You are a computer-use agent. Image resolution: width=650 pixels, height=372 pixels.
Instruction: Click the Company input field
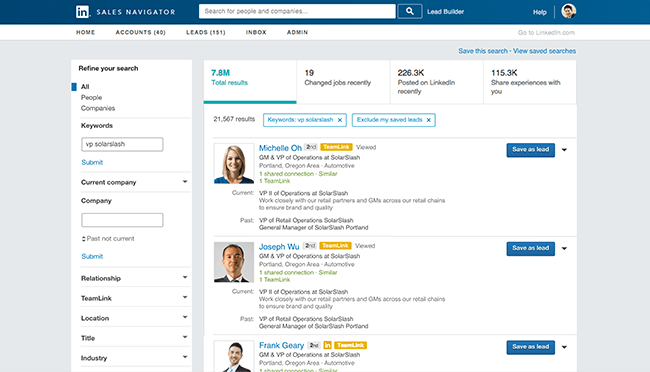click(122, 220)
